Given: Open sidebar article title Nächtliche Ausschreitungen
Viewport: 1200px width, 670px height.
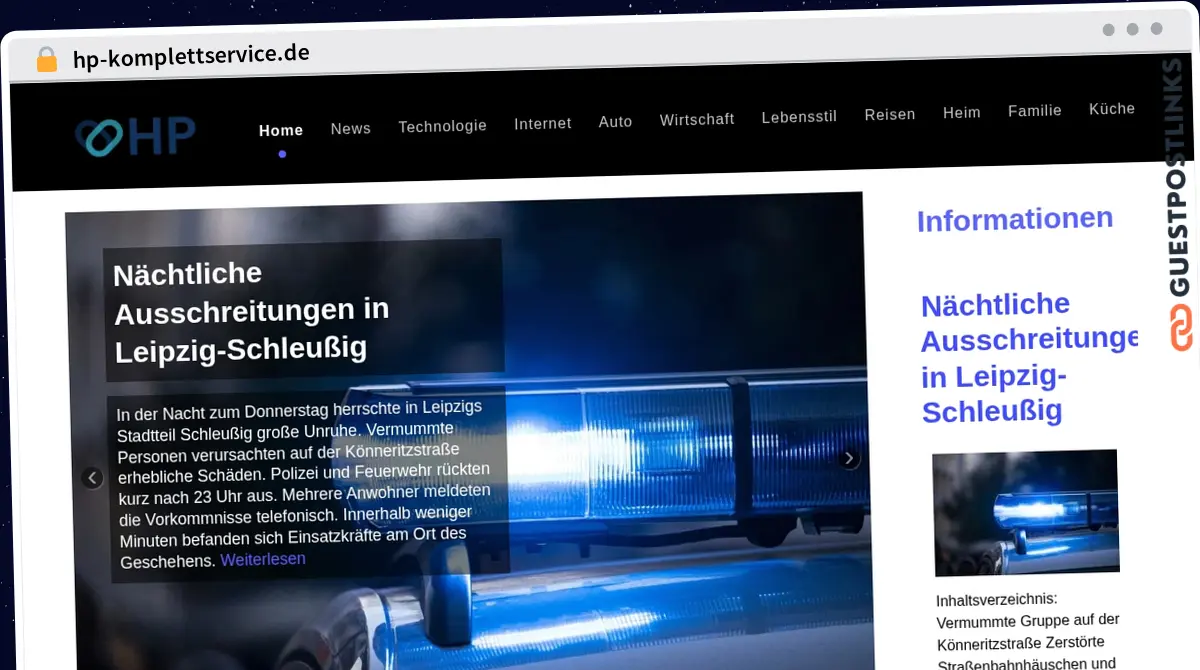Looking at the screenshot, I should point(1029,358).
